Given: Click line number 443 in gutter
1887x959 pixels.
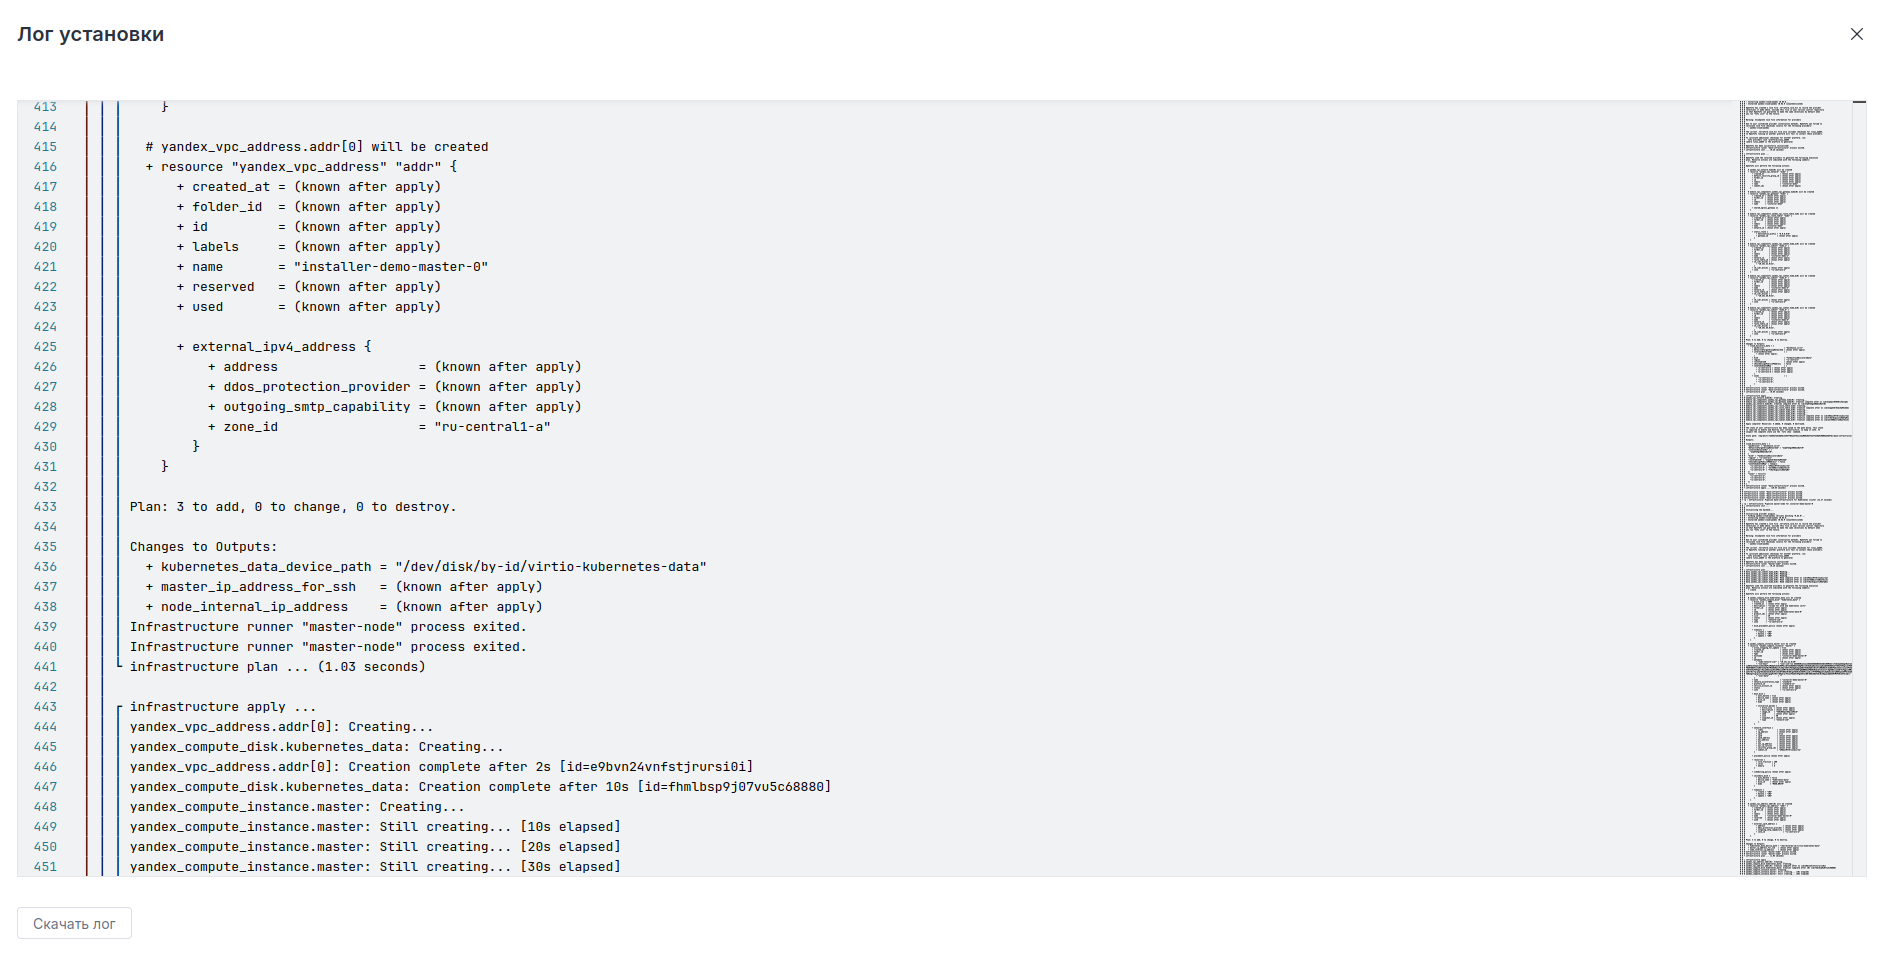Looking at the screenshot, I should (45, 707).
